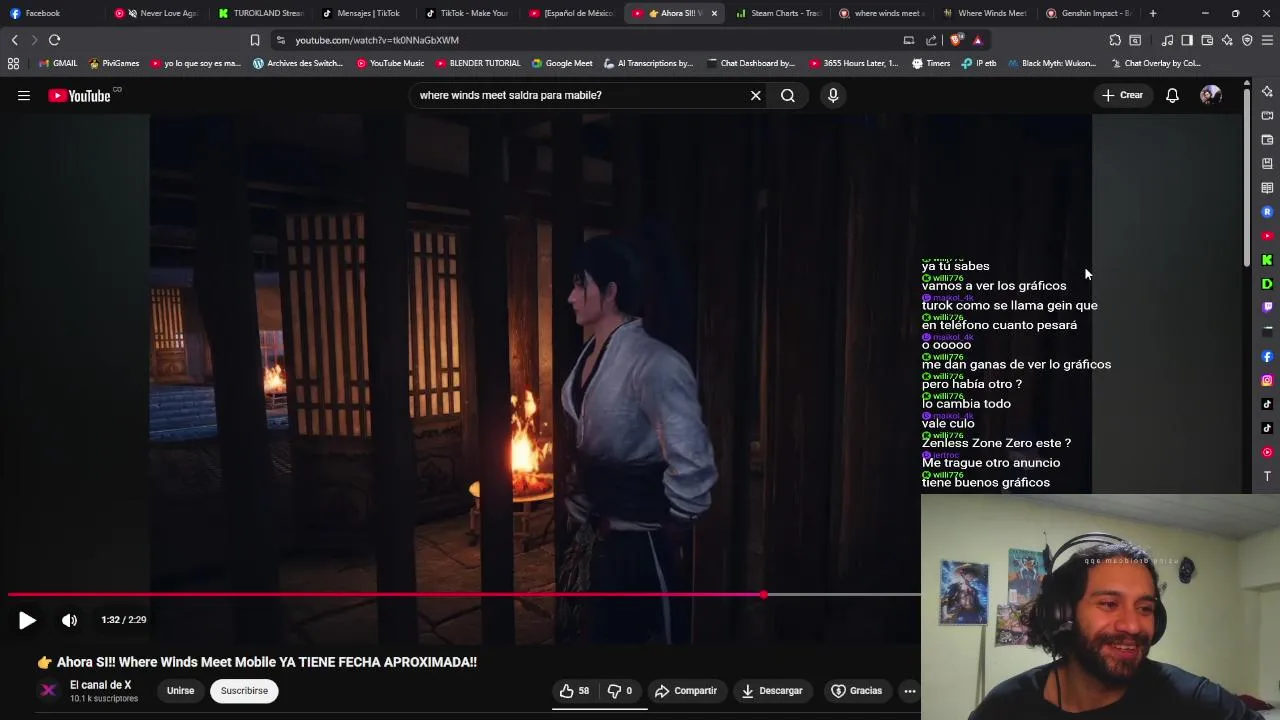Clear the search box with the X

click(756, 95)
